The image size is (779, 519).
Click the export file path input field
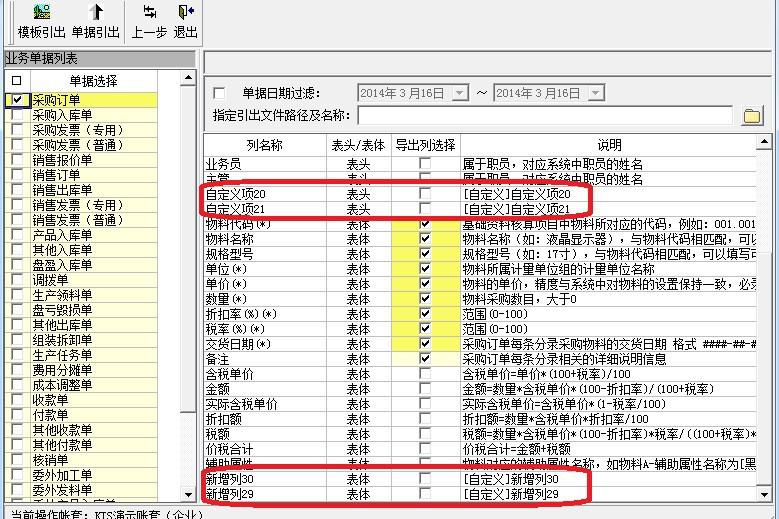[545, 116]
